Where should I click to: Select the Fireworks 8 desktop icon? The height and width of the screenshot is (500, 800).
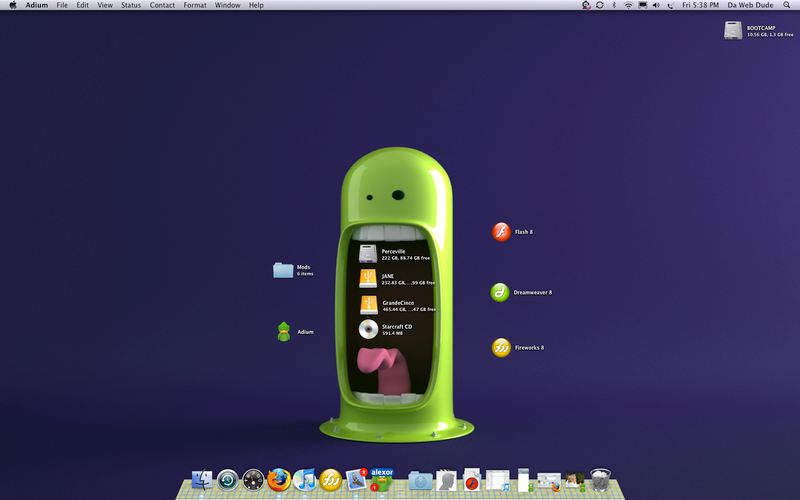[x=501, y=347]
